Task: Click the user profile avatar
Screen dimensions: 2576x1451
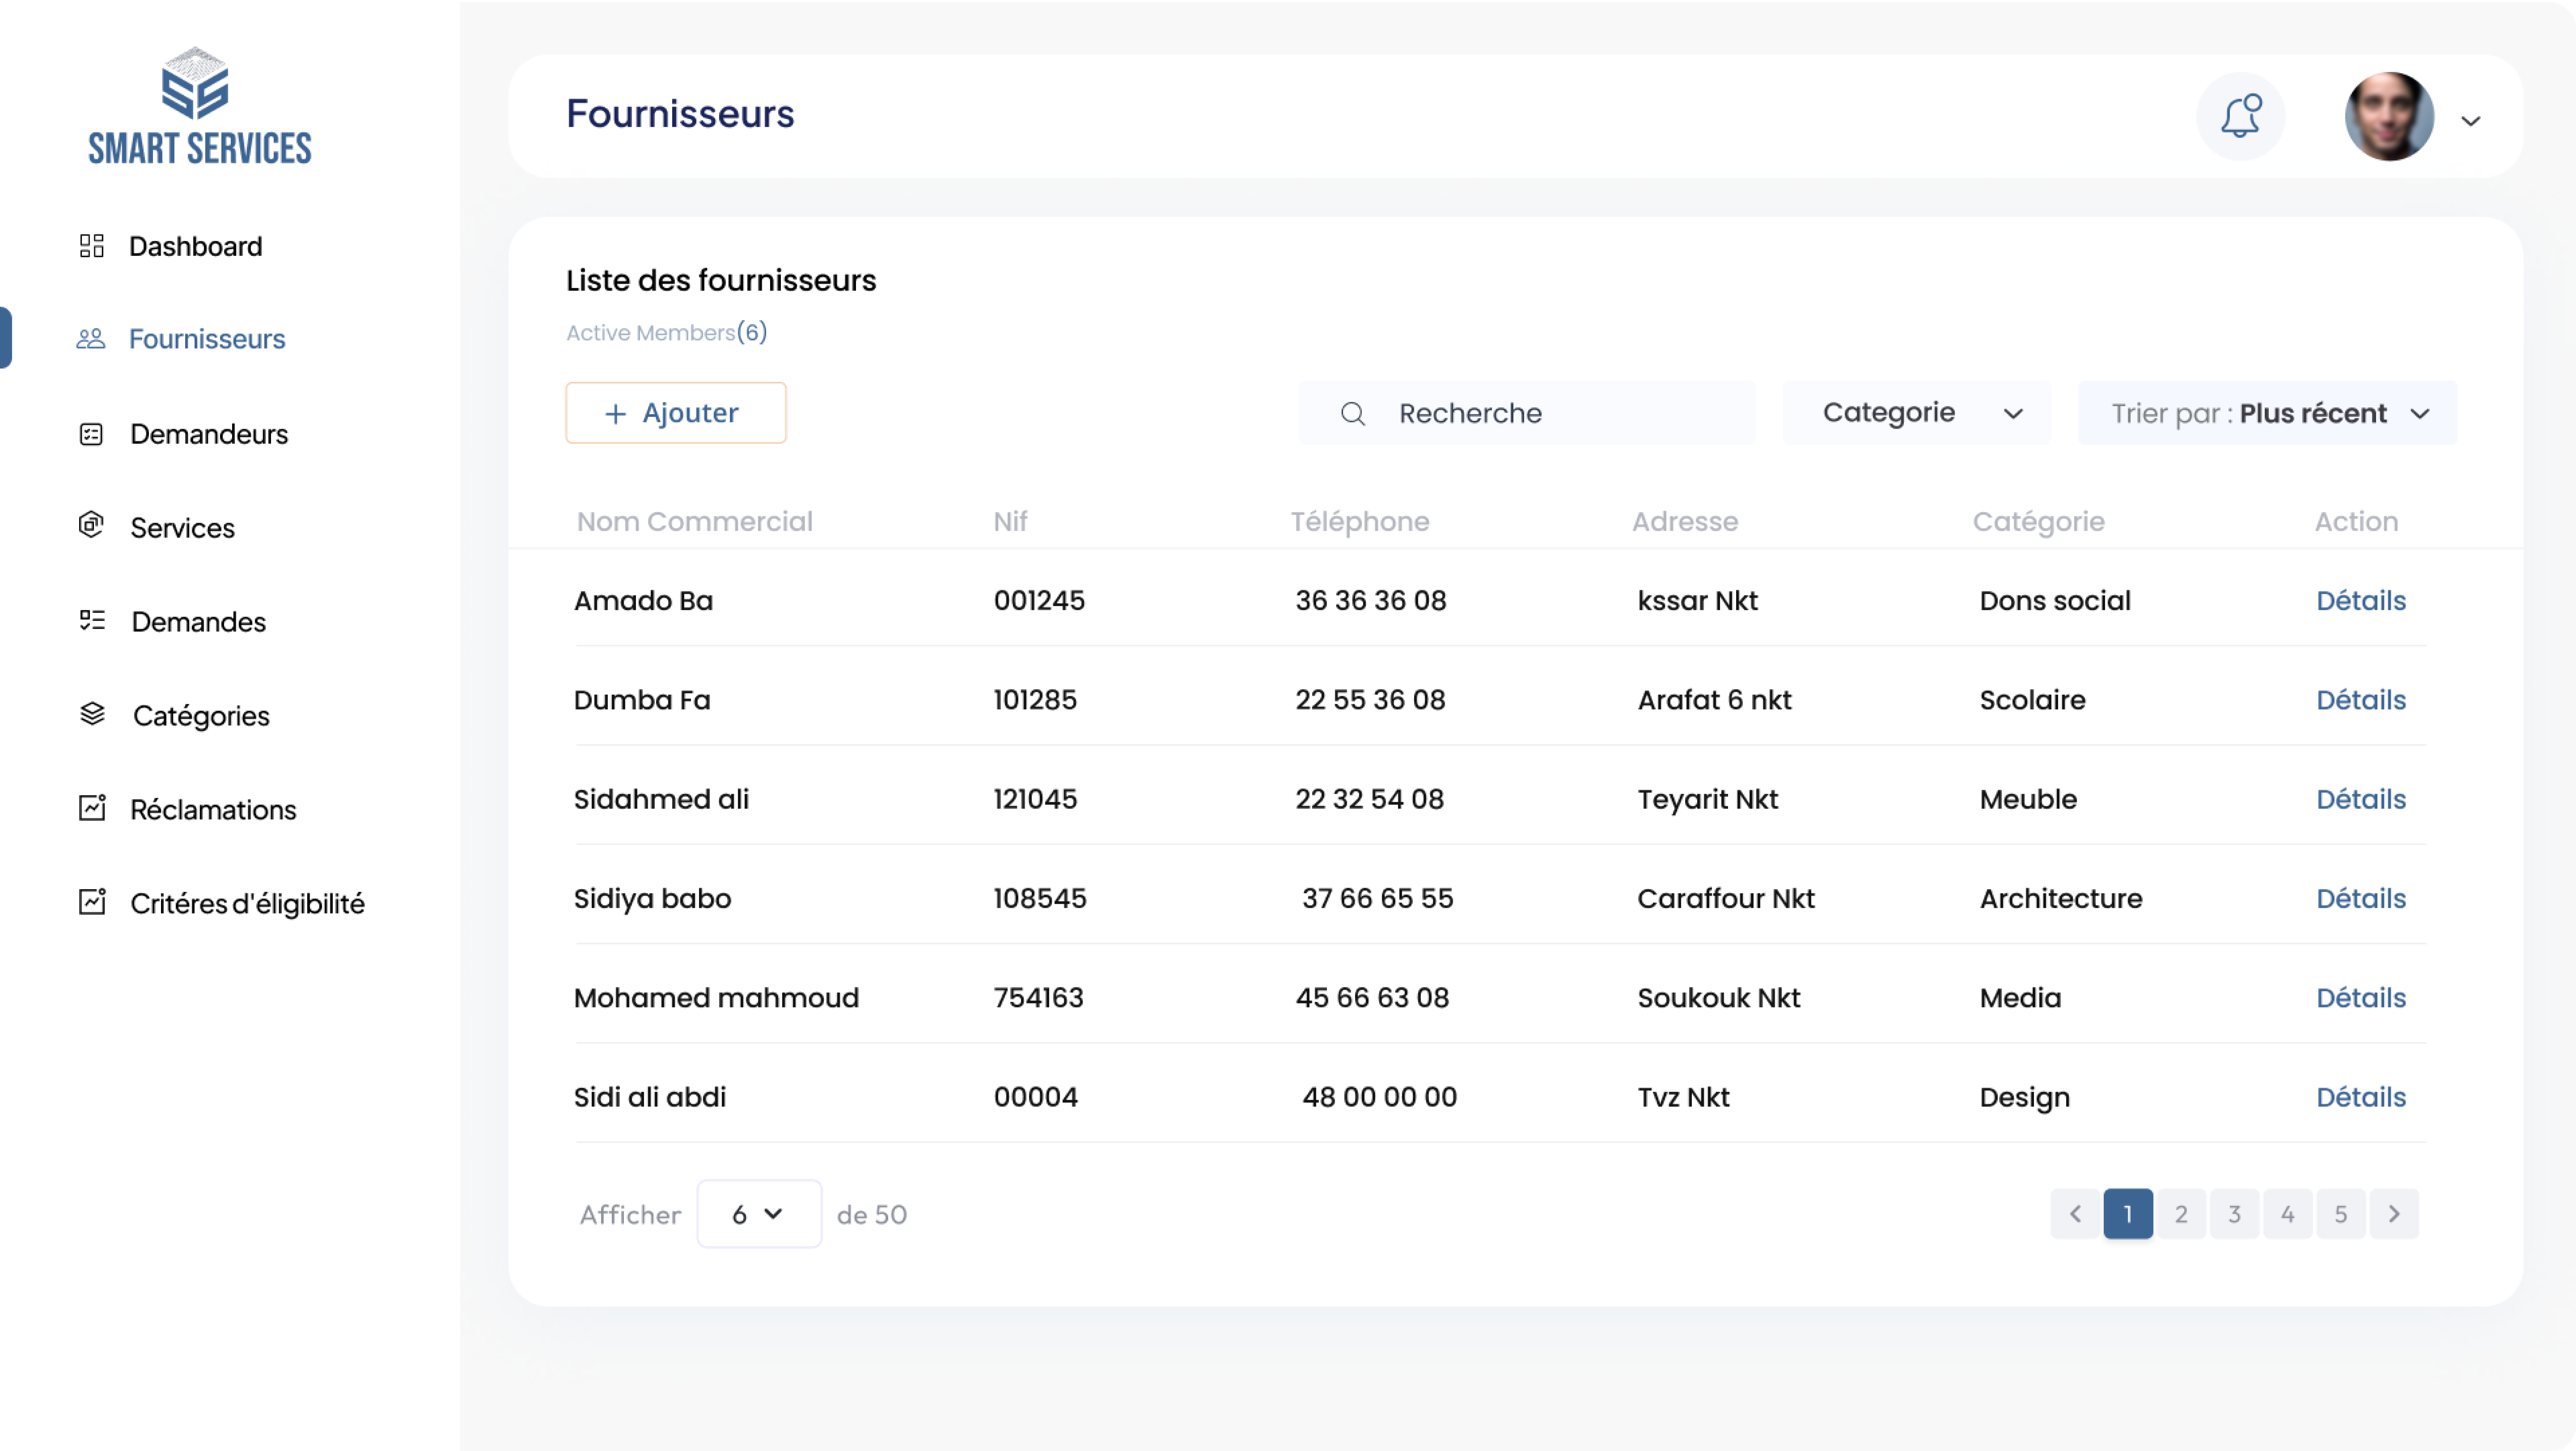Action: point(2389,116)
